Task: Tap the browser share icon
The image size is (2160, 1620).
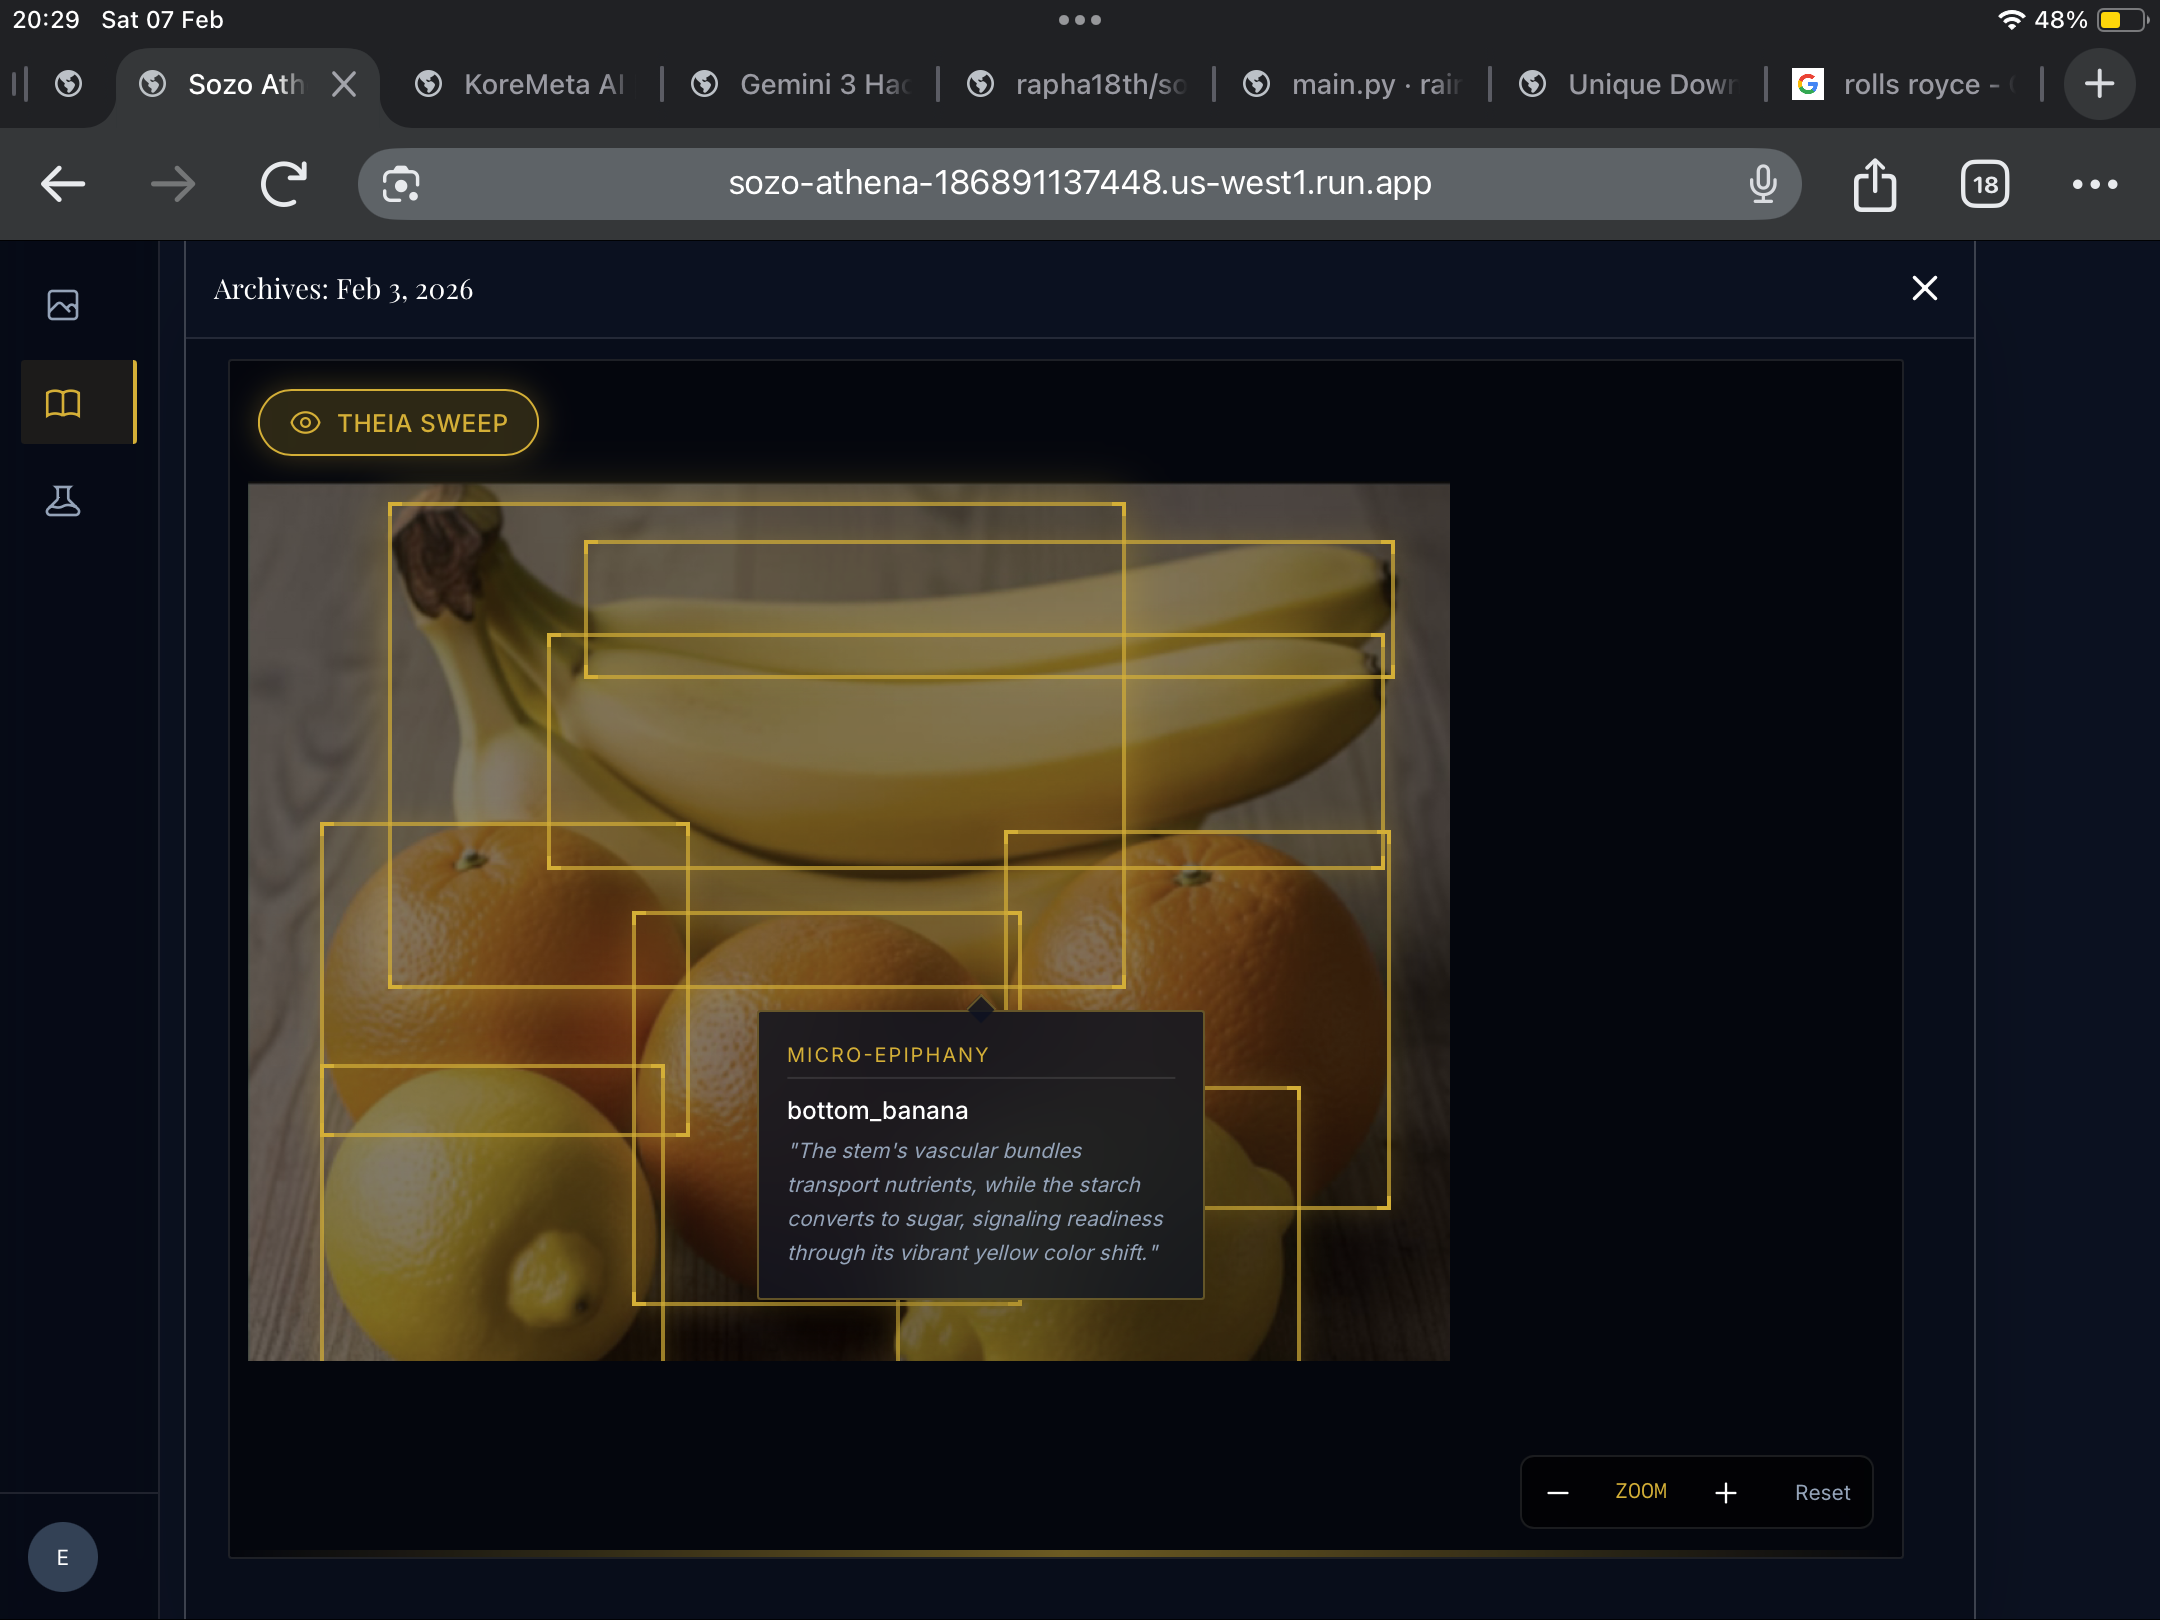Action: pyautogui.click(x=1875, y=185)
